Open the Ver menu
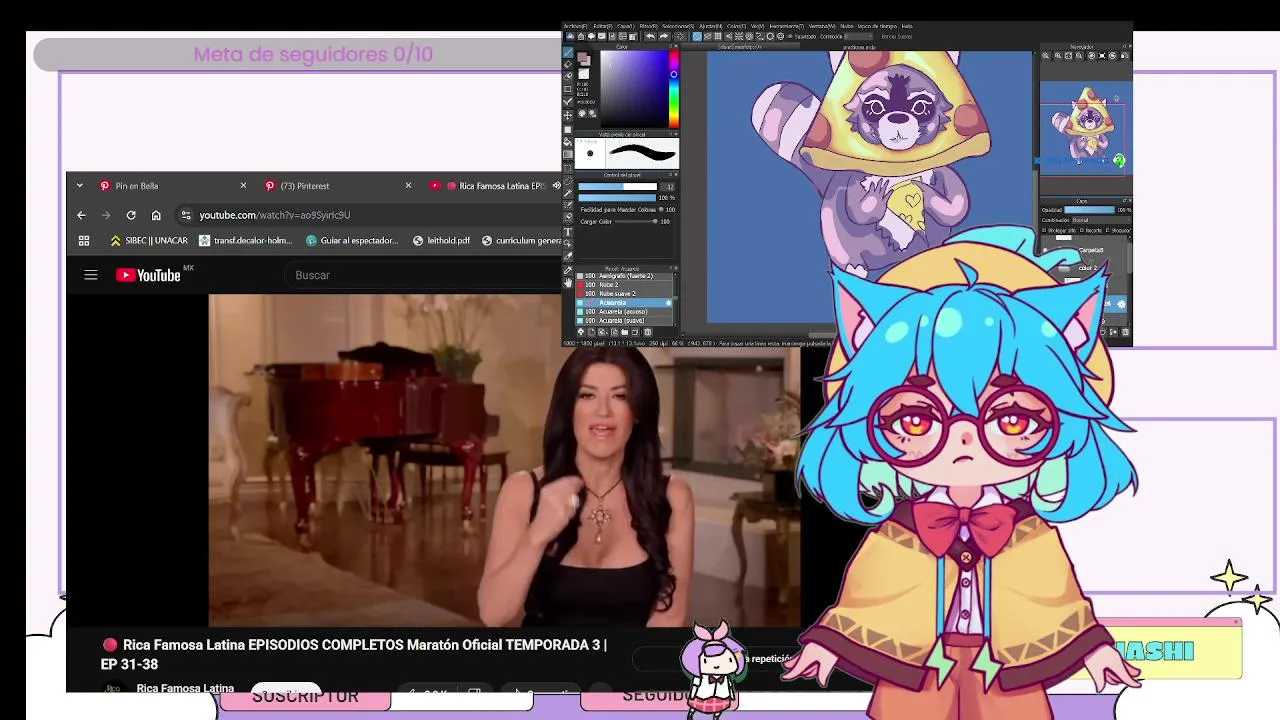The image size is (1280, 720). pos(757,26)
